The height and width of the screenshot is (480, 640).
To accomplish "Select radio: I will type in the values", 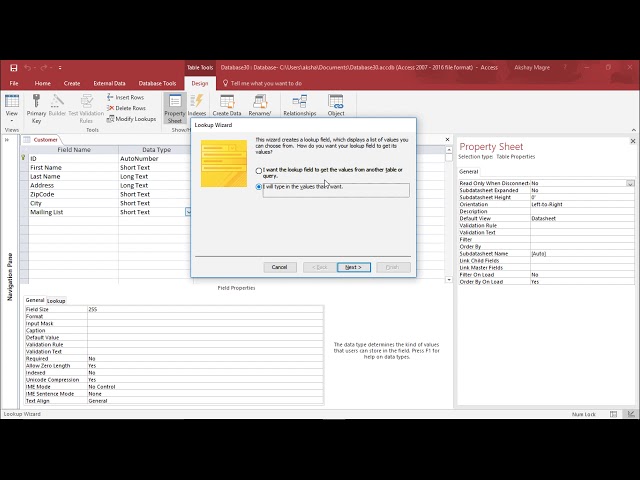I will coord(259,187).
